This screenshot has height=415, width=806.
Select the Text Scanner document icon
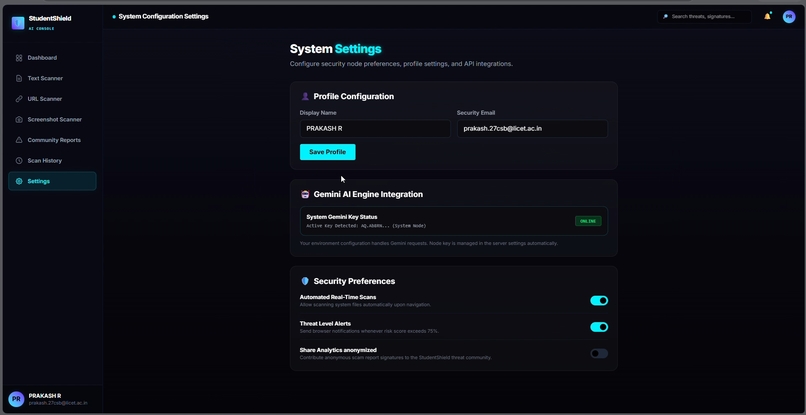pos(19,79)
